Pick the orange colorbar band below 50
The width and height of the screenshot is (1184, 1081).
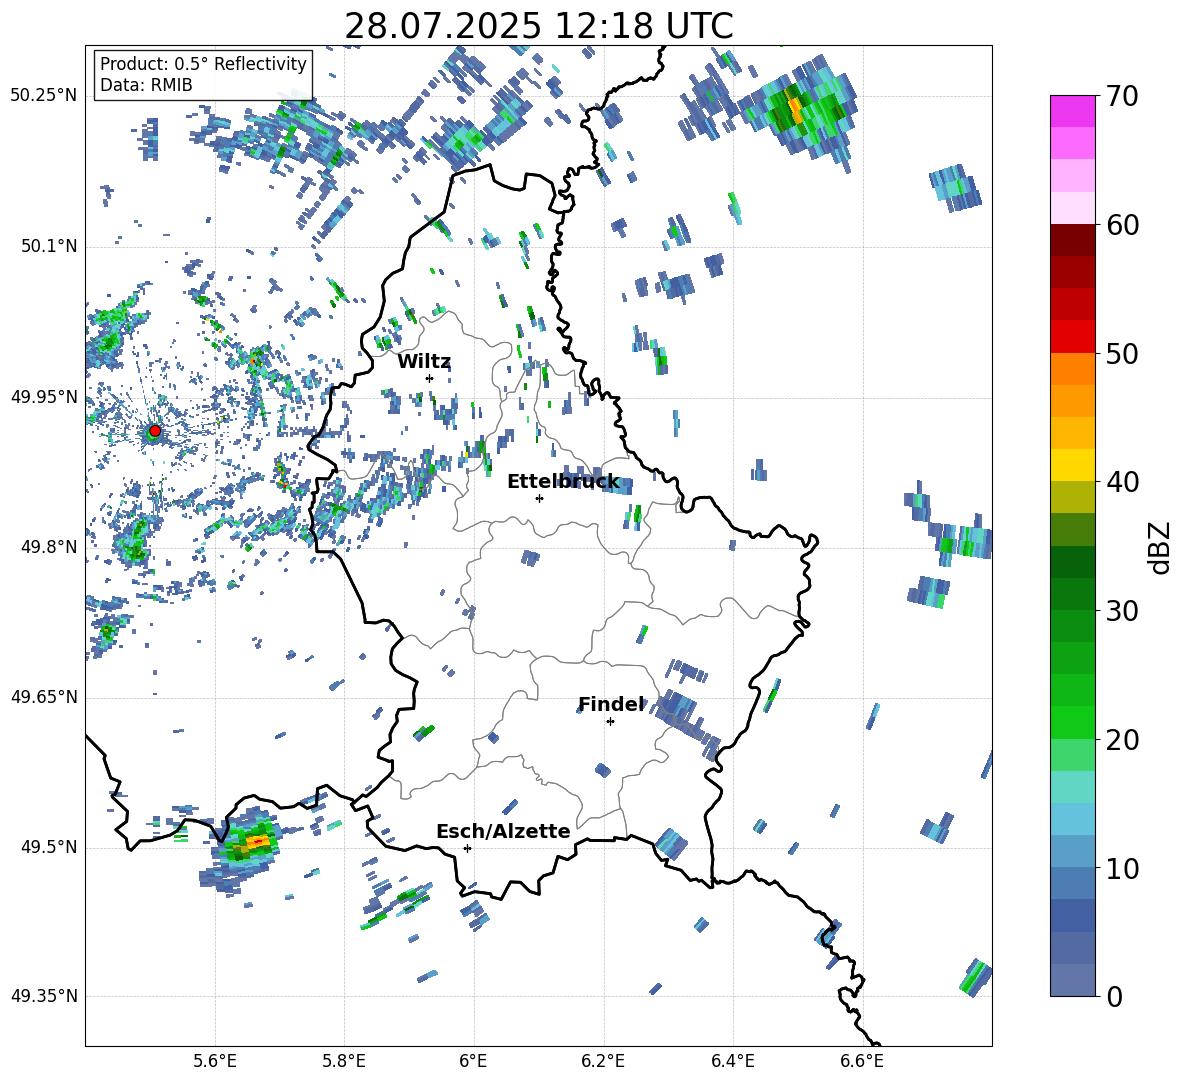tap(1073, 368)
